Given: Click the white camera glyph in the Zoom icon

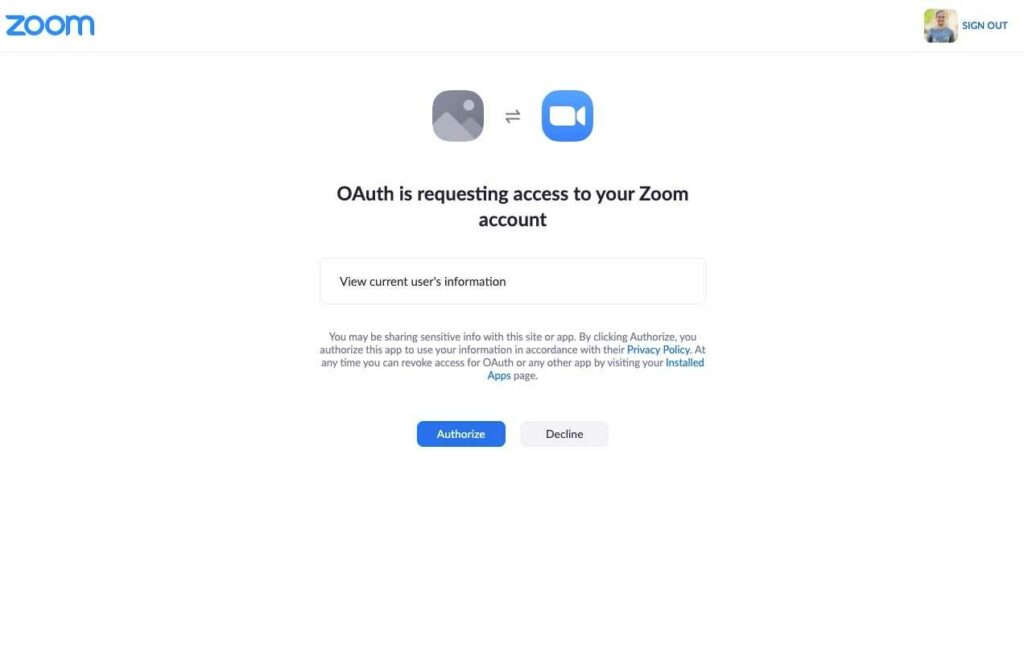Looking at the screenshot, I should (x=567, y=116).
